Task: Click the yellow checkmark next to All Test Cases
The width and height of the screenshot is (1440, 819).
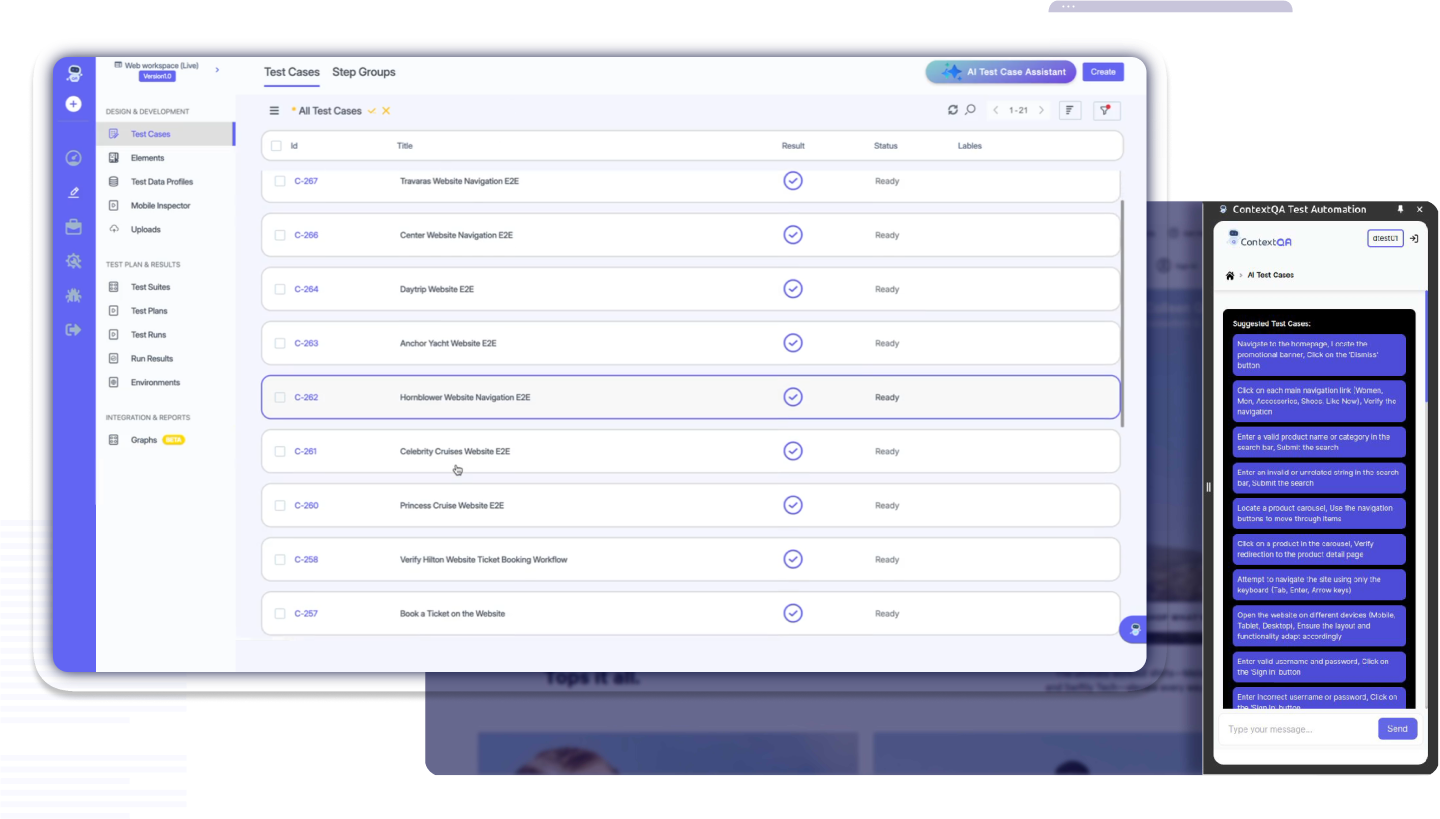Action: tap(372, 111)
